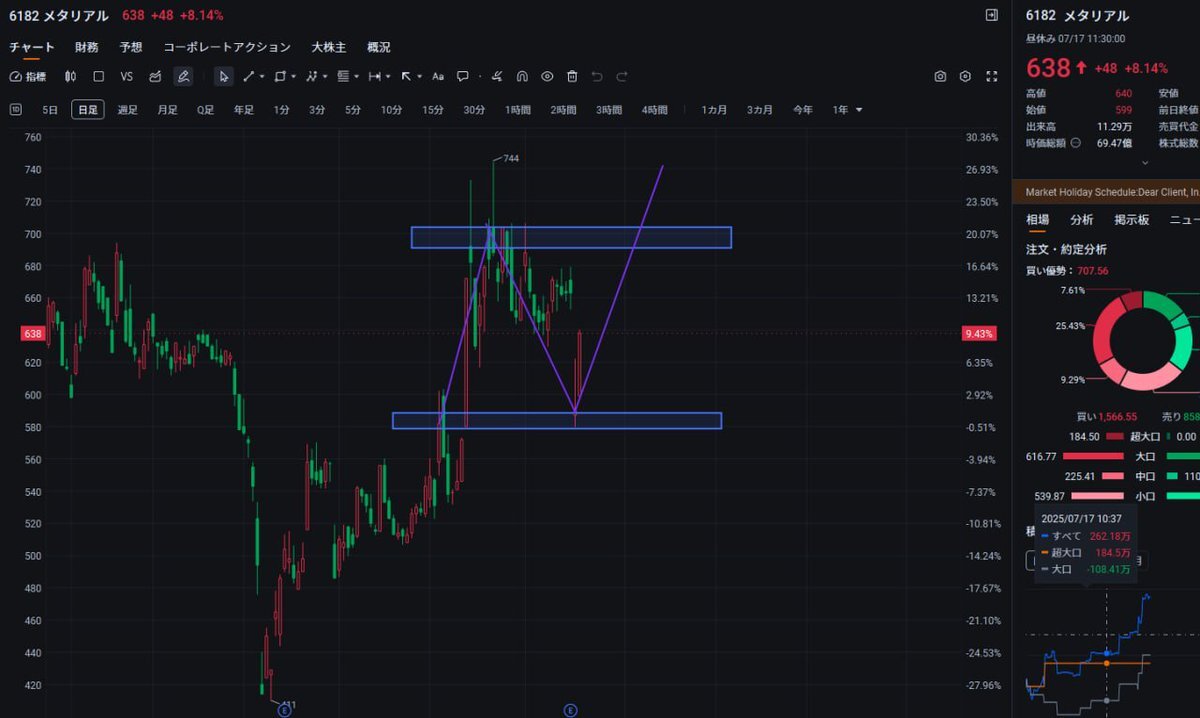The image size is (1200, 718).
Task: Expand the arrow tools dropdown
Action: pos(419,76)
